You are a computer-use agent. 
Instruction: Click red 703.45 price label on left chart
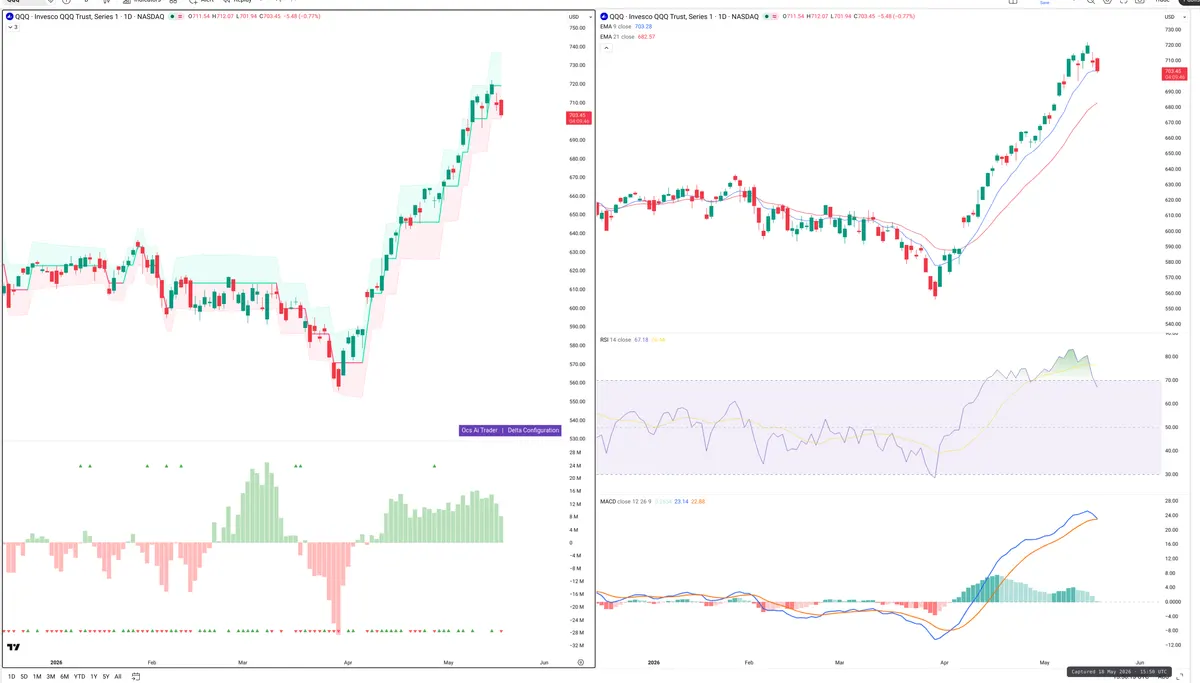[577, 117]
